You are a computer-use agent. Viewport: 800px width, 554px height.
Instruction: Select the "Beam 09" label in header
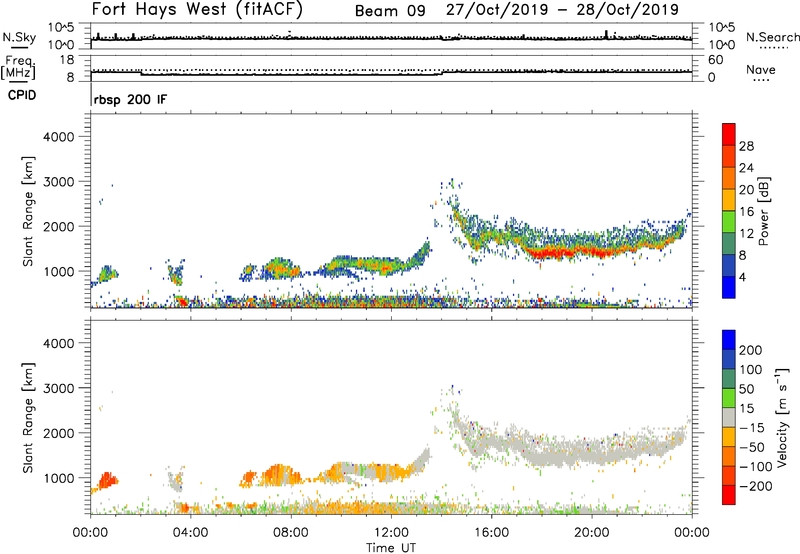(x=390, y=11)
